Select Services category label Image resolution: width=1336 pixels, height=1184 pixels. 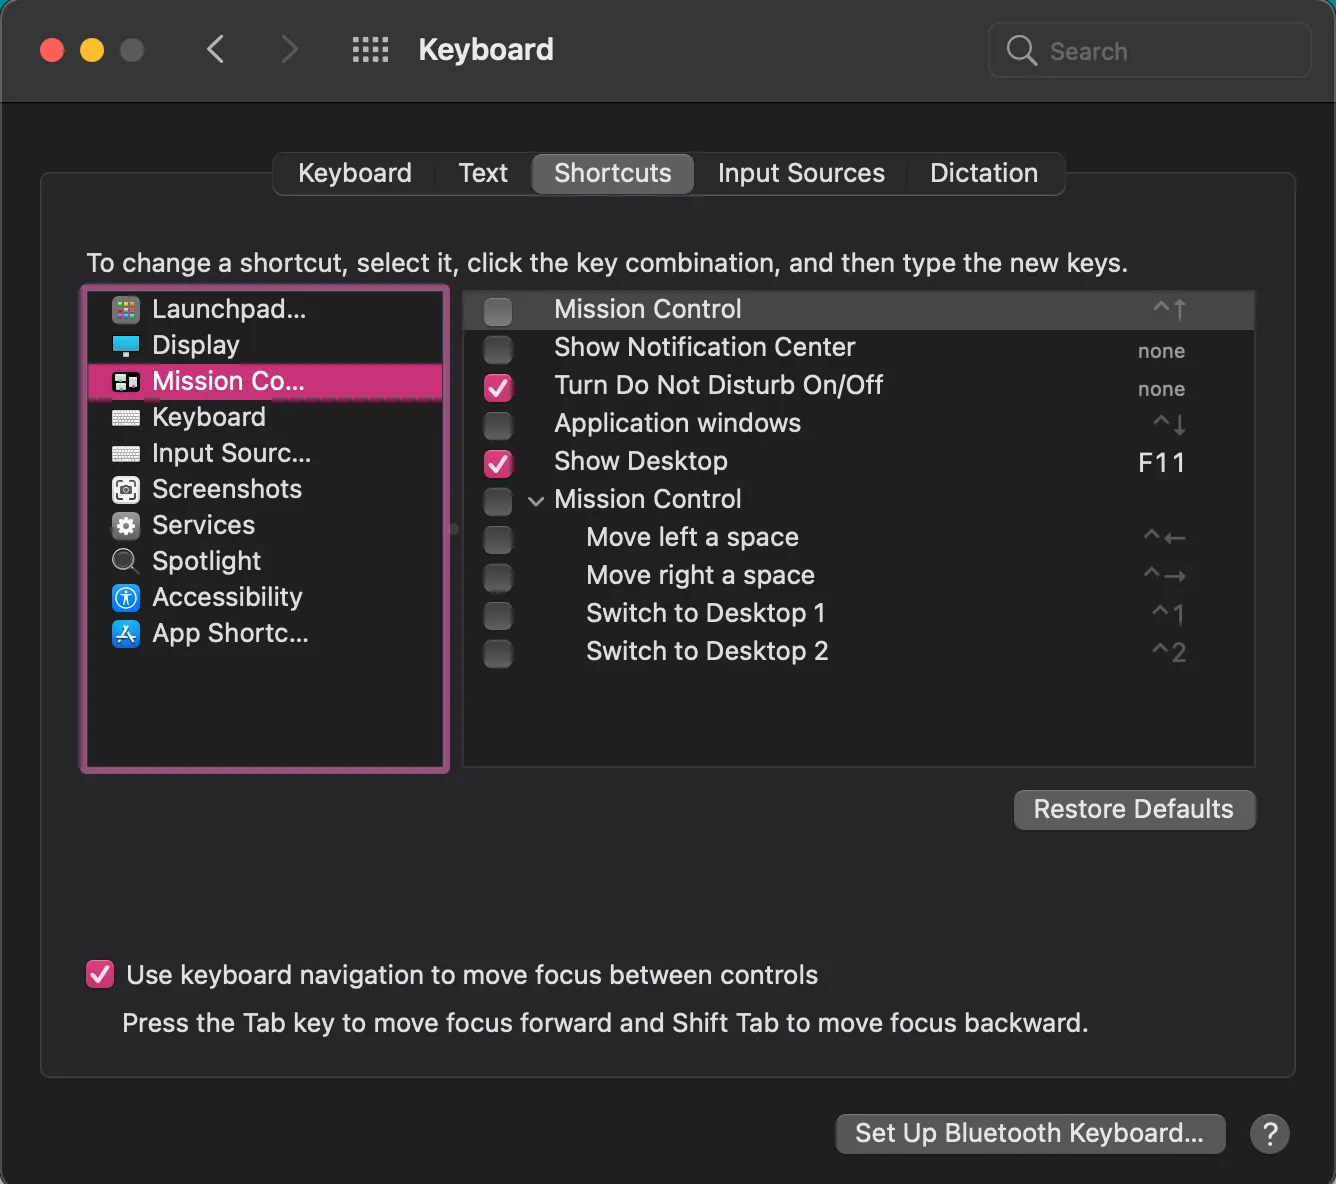pos(203,525)
